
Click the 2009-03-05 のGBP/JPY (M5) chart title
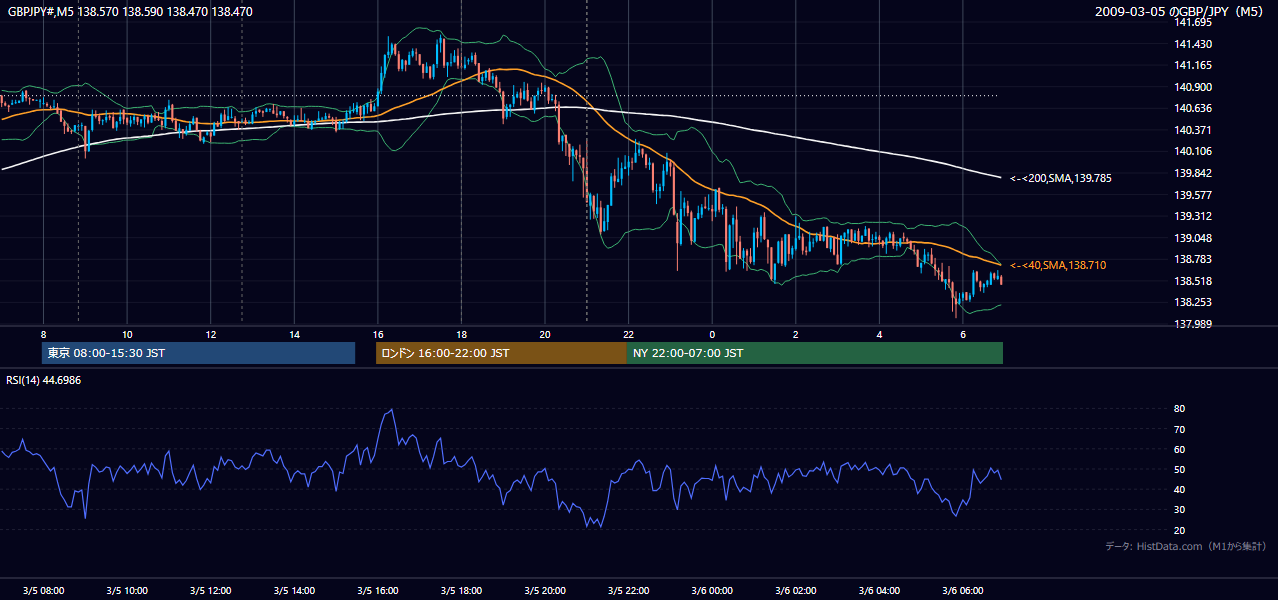point(1181,12)
